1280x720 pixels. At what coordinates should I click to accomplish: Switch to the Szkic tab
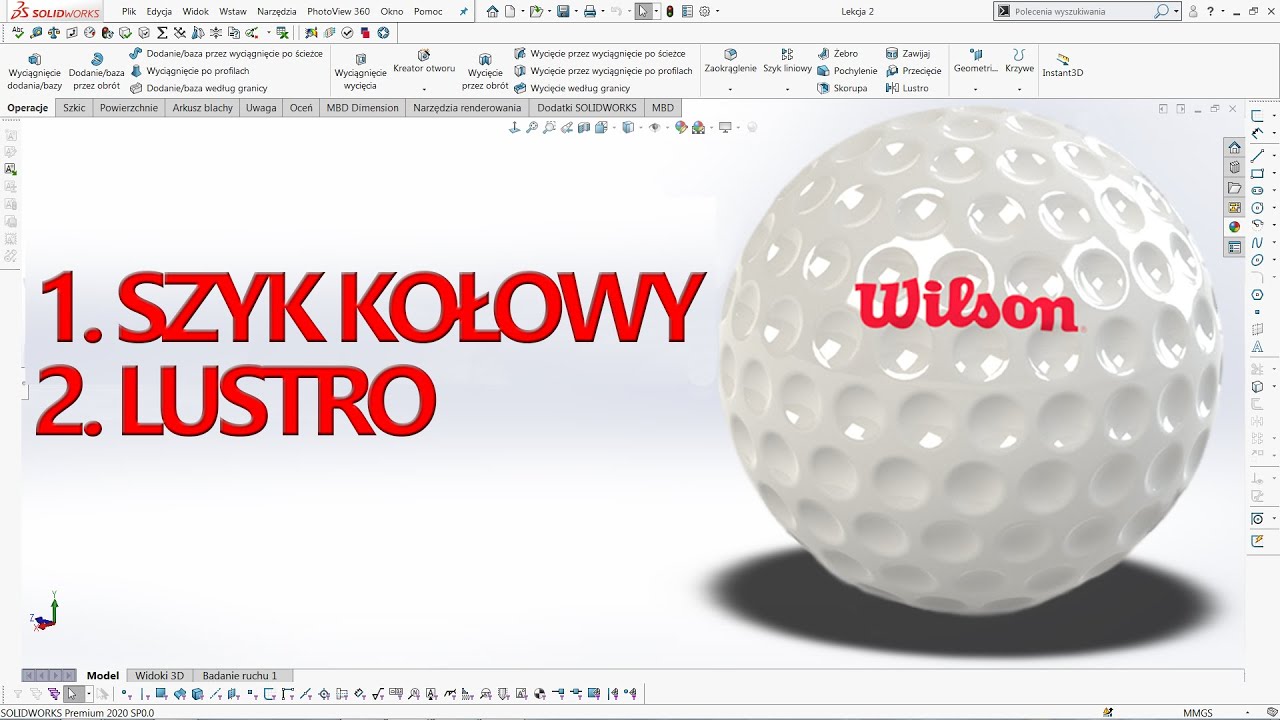[74, 108]
